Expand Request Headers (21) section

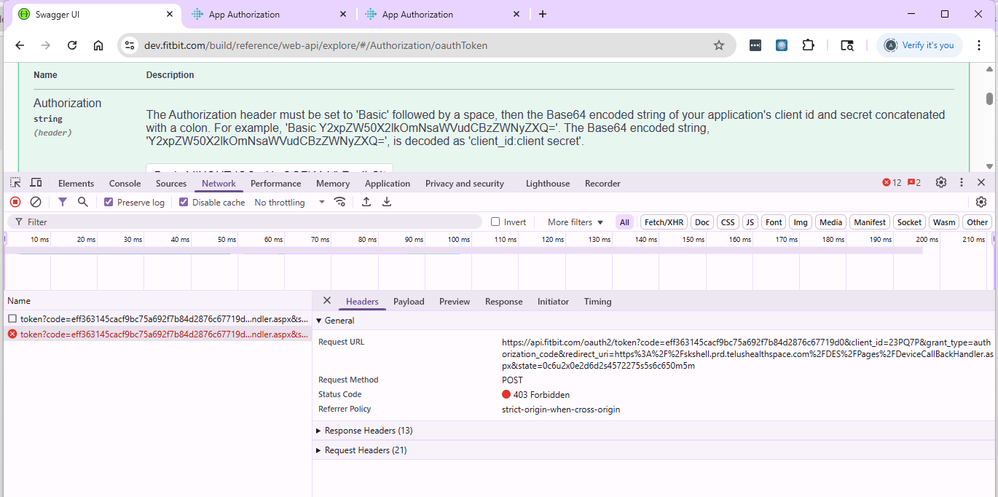tap(361, 451)
